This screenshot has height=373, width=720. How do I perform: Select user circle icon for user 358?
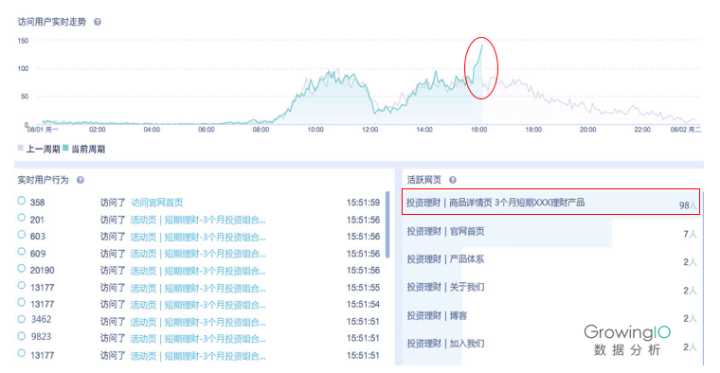coord(21,201)
